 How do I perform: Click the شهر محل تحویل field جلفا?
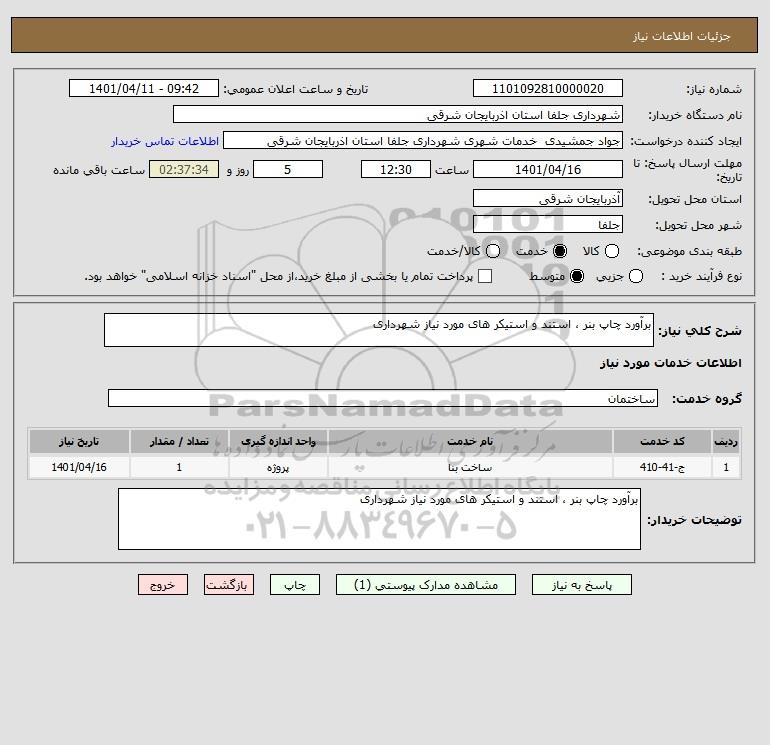548,224
